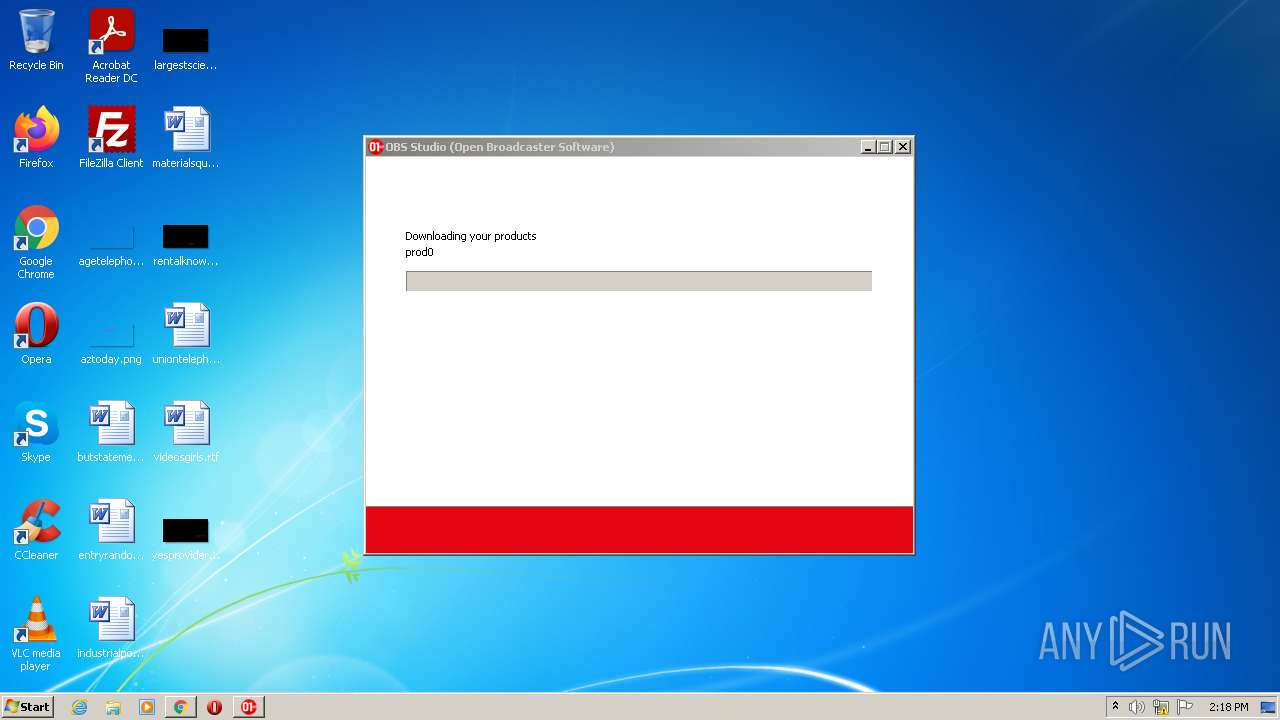Launch Acrobat Reader DC from desktop
The width and height of the screenshot is (1280, 720).
[111, 46]
